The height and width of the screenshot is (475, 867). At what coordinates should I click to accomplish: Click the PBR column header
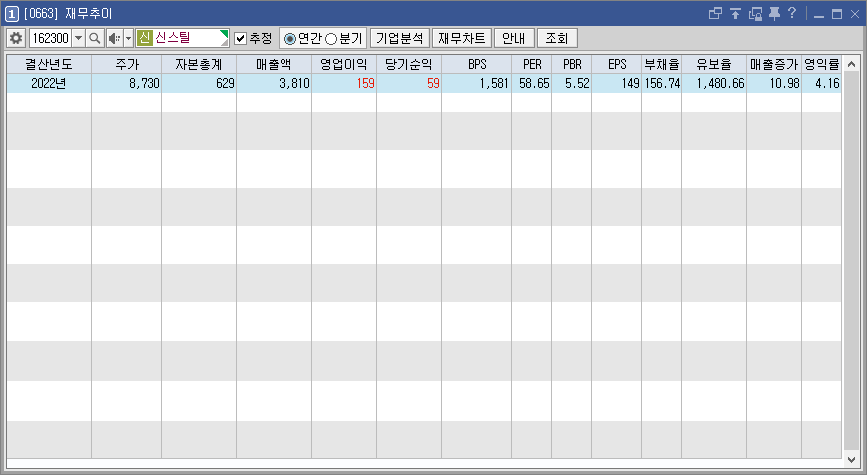[572, 64]
